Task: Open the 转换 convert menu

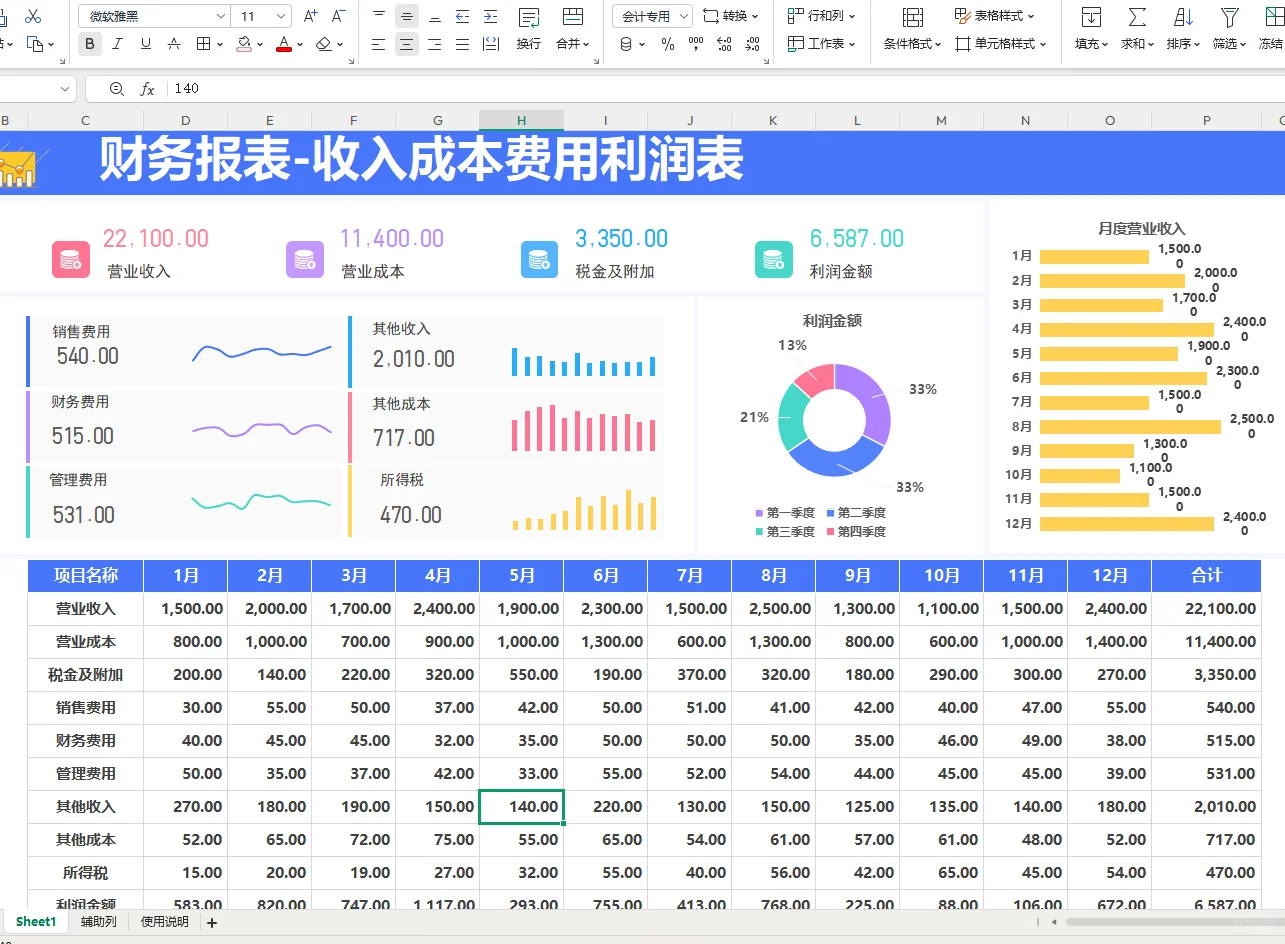Action: point(731,16)
